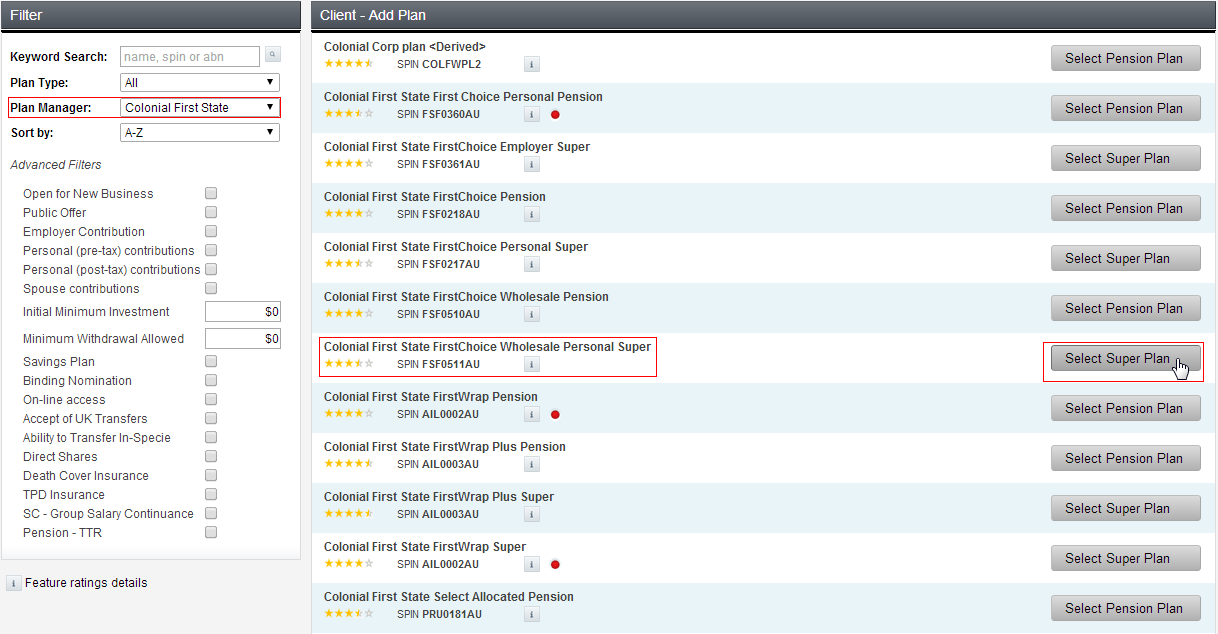This screenshot has height=634, width=1218.
Task: Open info icon for Colonial Corp plan
Action: [532, 64]
